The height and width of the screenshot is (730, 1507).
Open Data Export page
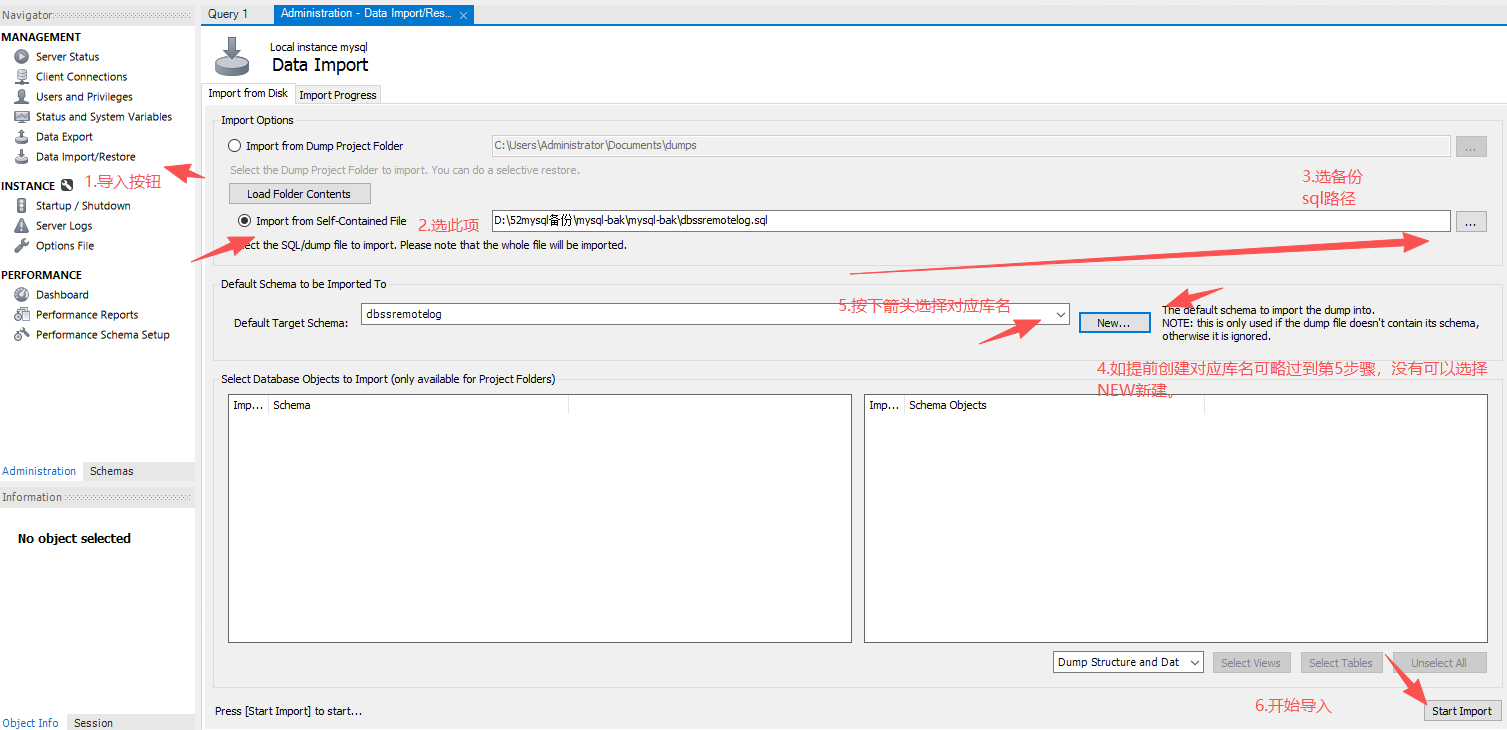click(64, 137)
